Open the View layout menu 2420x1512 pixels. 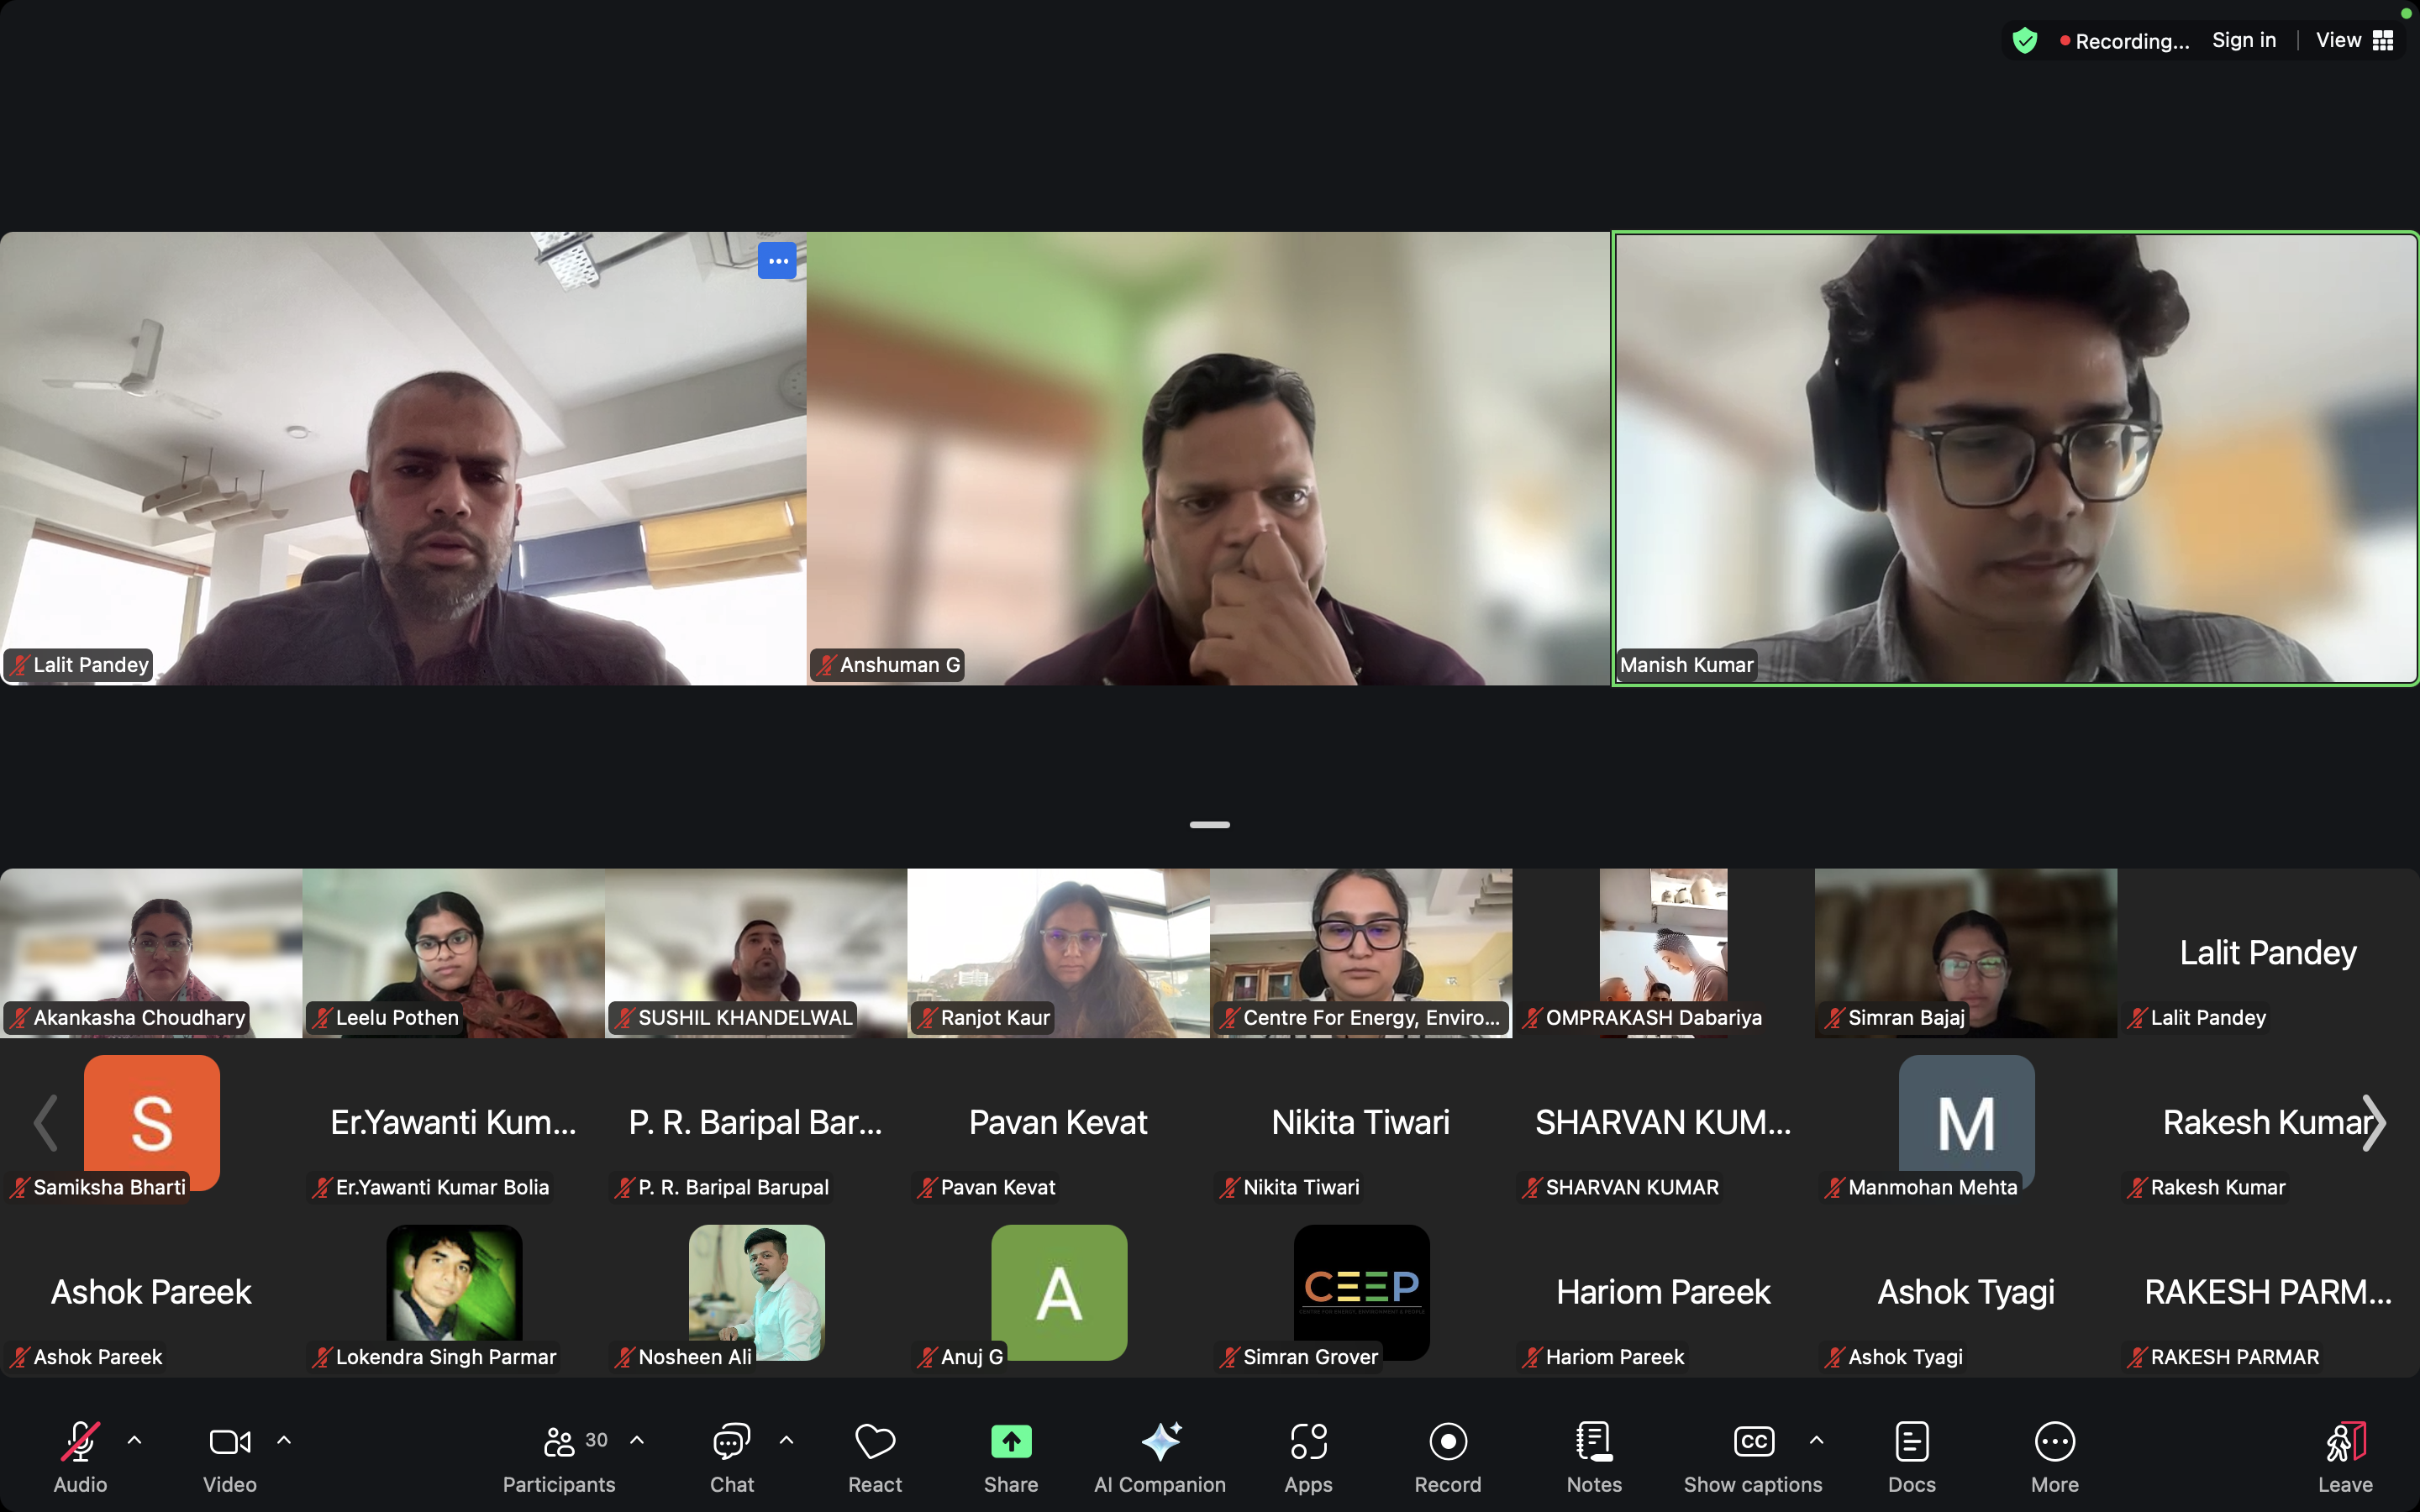click(x=2354, y=41)
